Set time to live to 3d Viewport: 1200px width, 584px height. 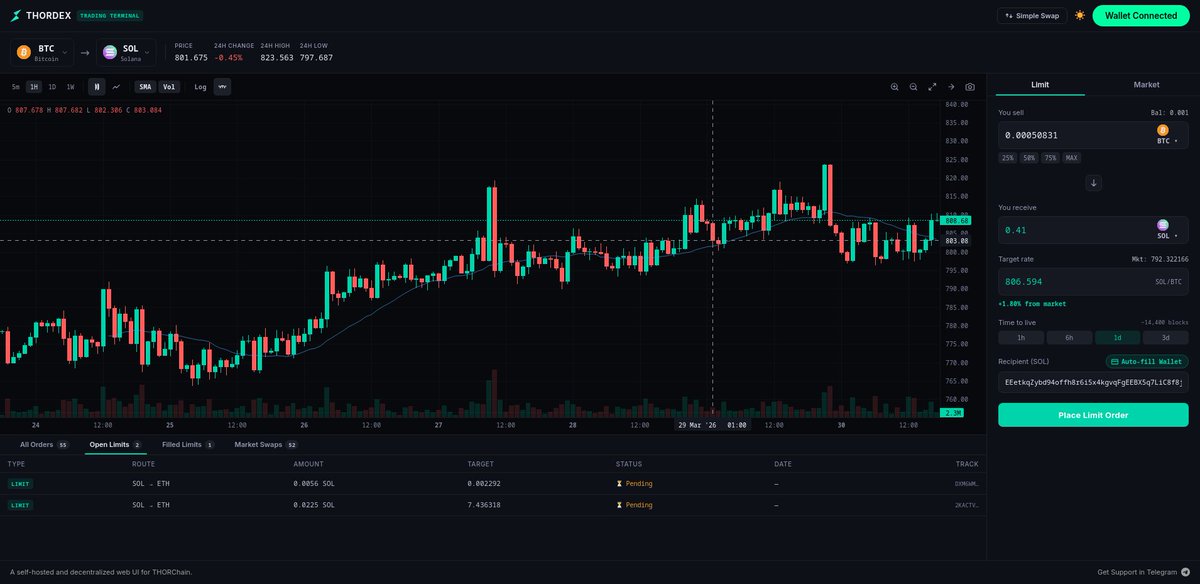coord(1165,338)
